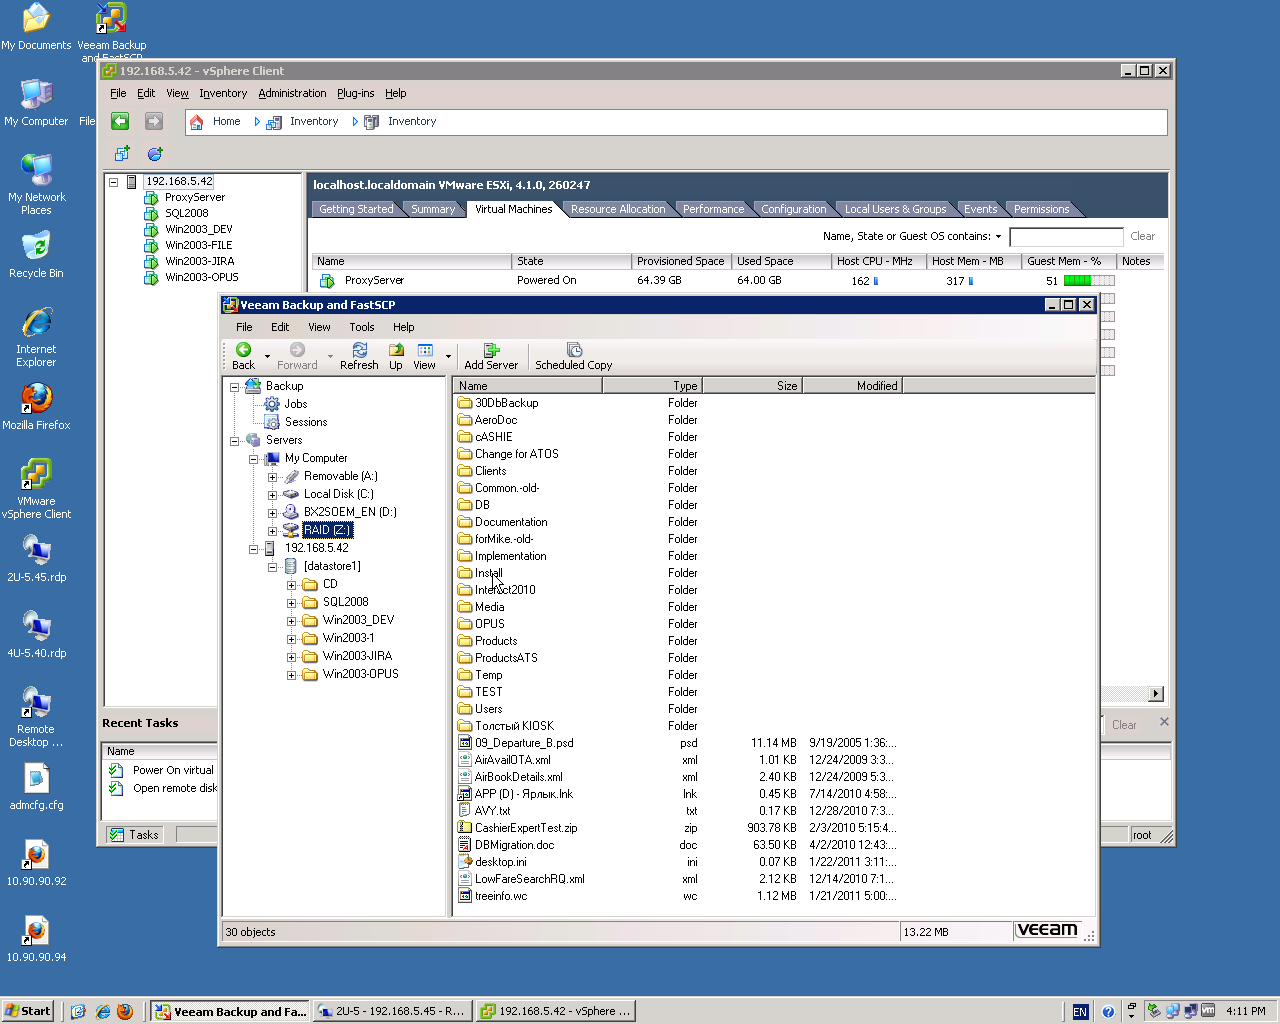Expand Local Disk (C:) tree node

pyautogui.click(x=272, y=495)
